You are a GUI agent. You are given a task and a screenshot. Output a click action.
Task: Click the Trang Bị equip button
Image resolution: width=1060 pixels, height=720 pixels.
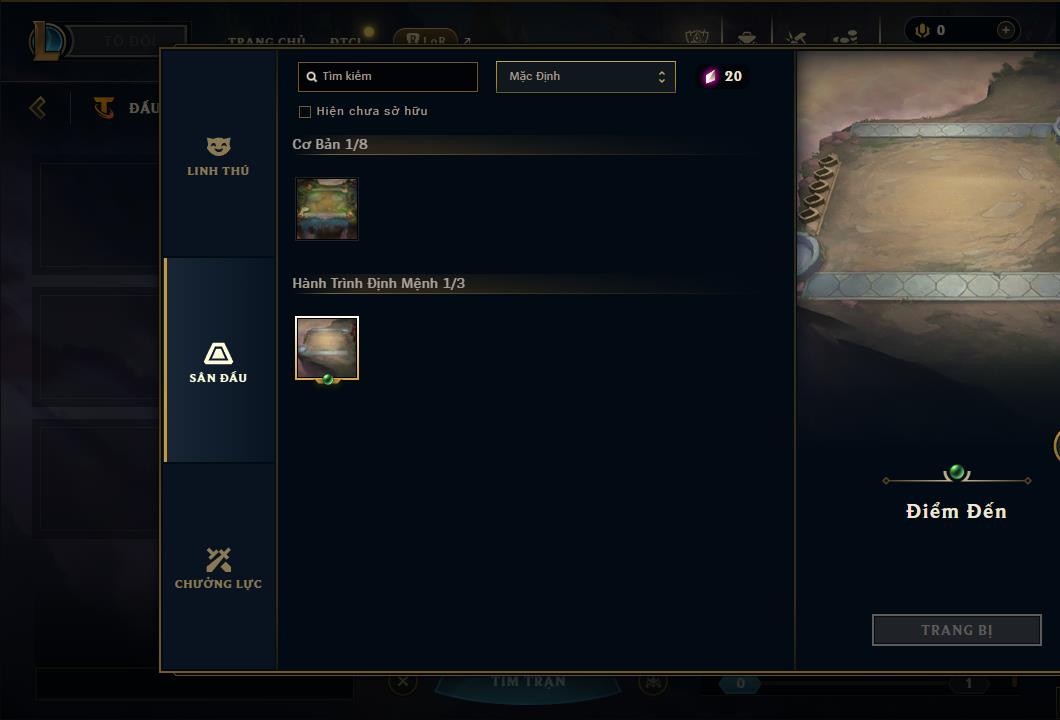[x=956, y=630]
